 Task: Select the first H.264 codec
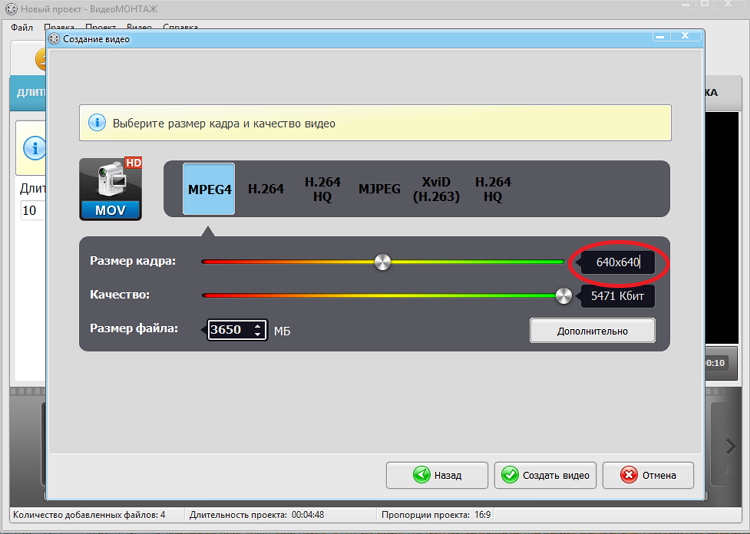[x=266, y=189]
